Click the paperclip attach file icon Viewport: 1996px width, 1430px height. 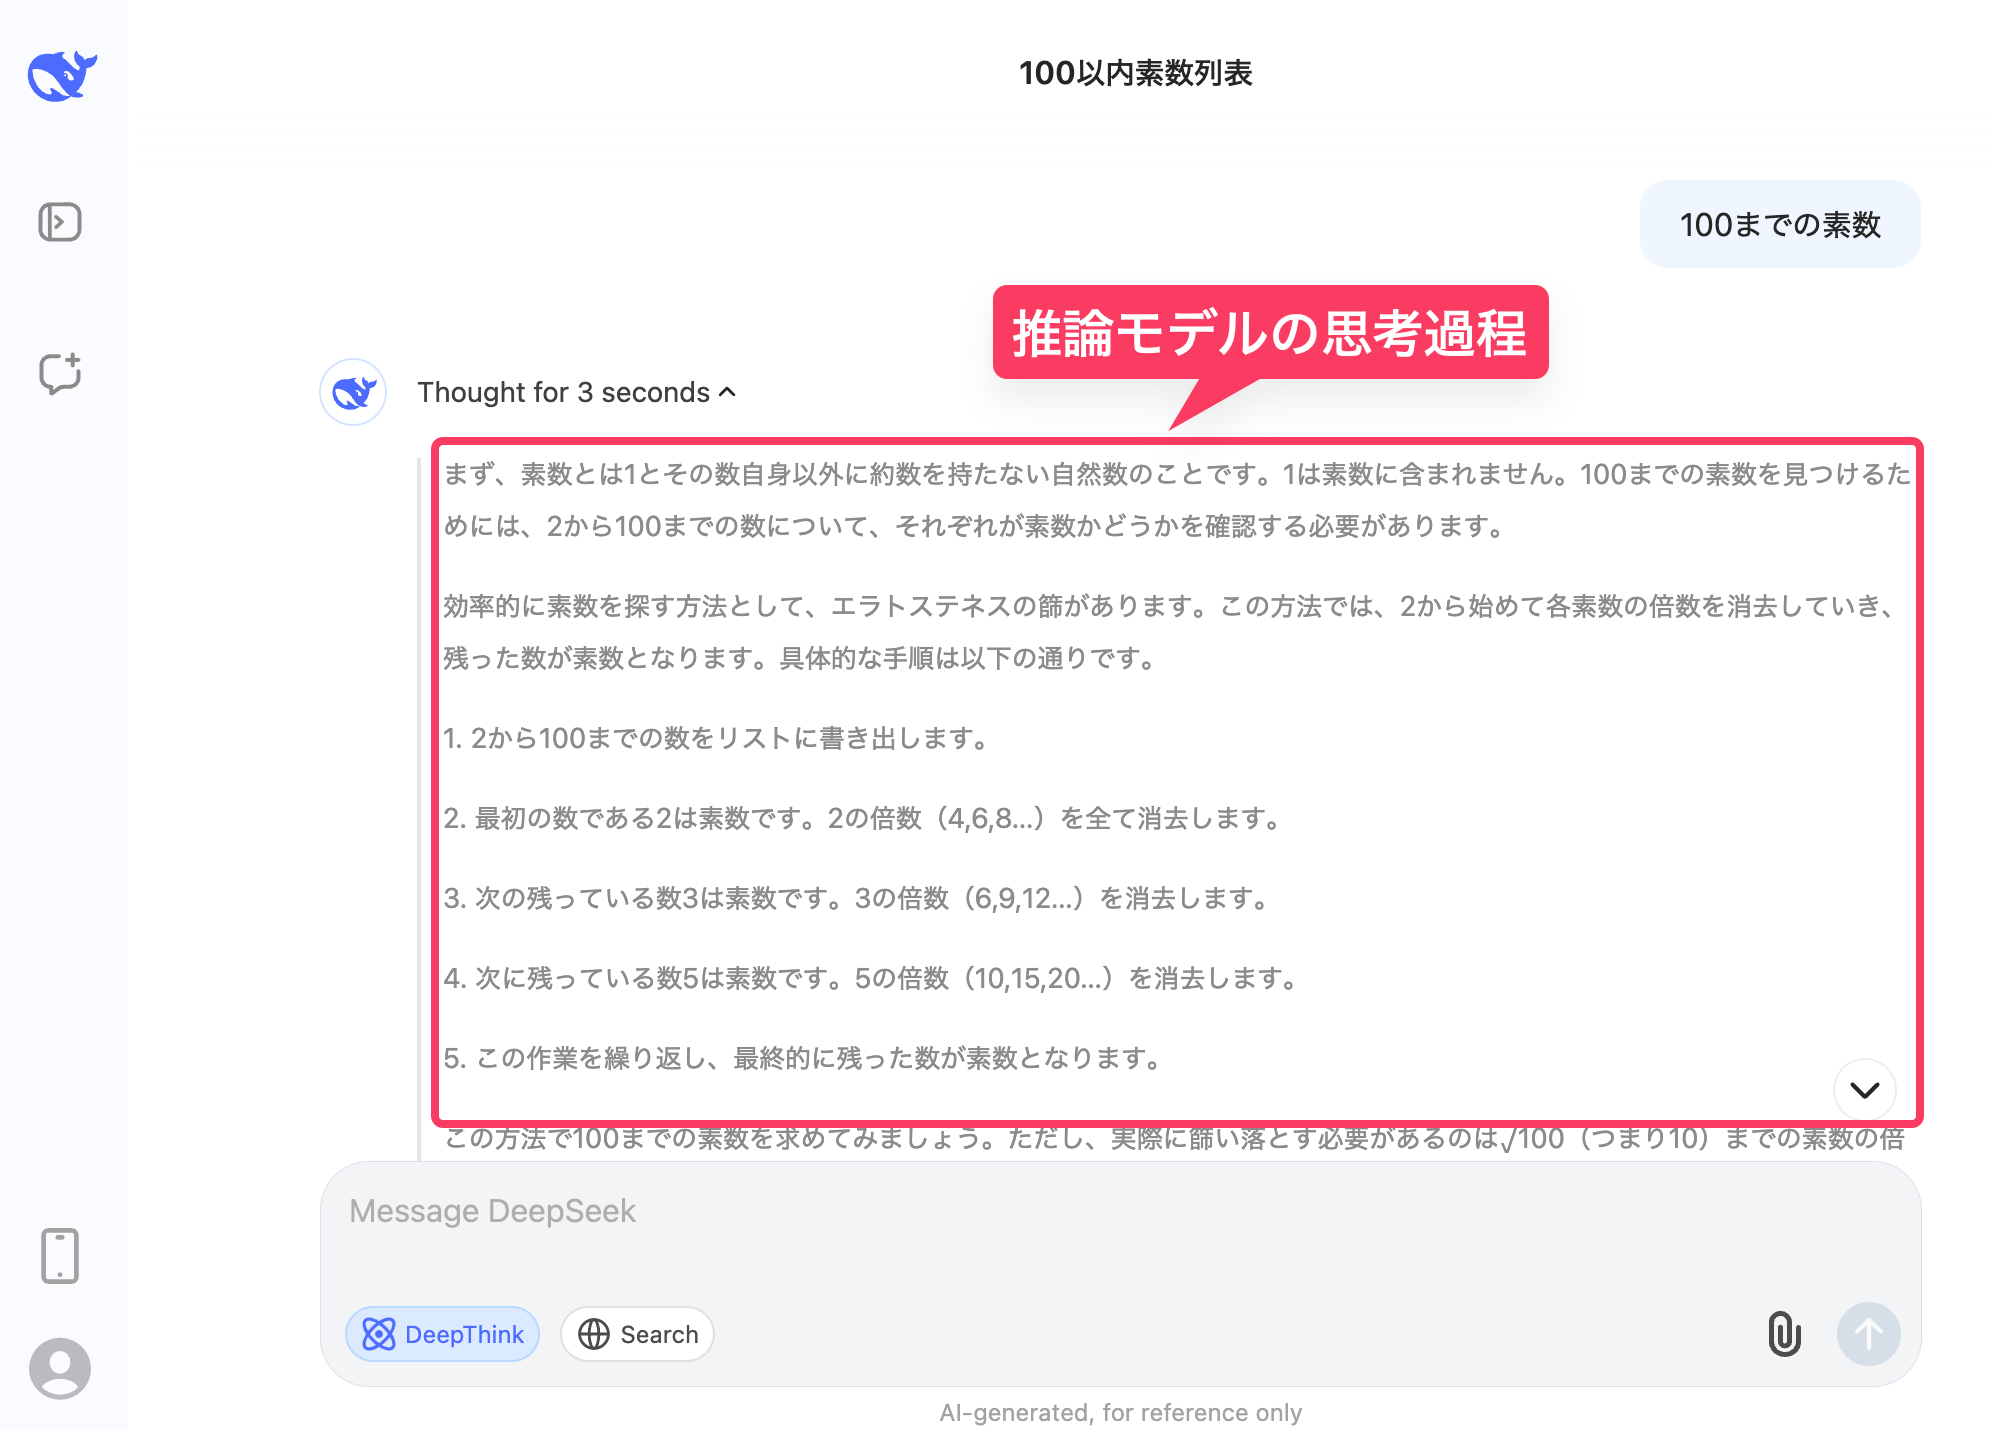(1784, 1334)
